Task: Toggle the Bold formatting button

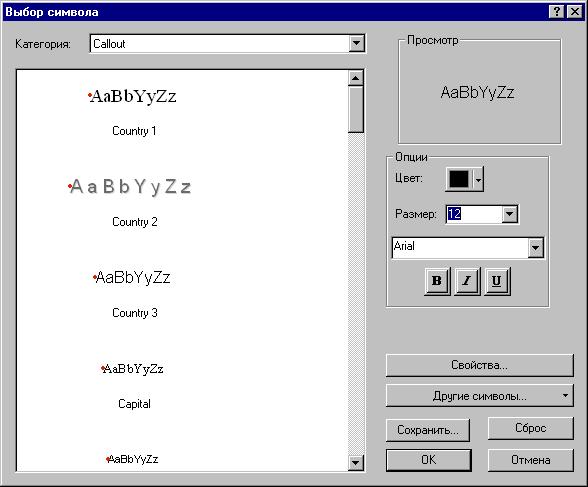Action: pyautogui.click(x=437, y=281)
